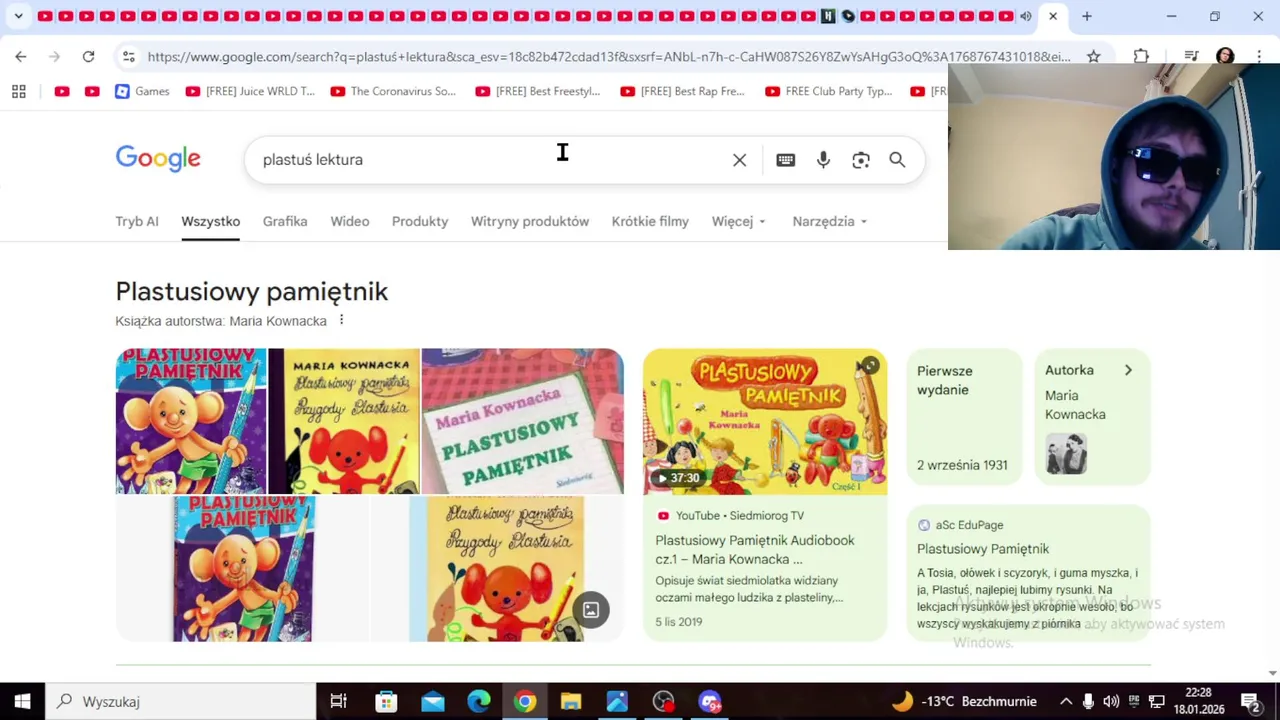Bookmark this page with the star icon
Viewport: 1280px width, 720px height.
[x=1094, y=57]
